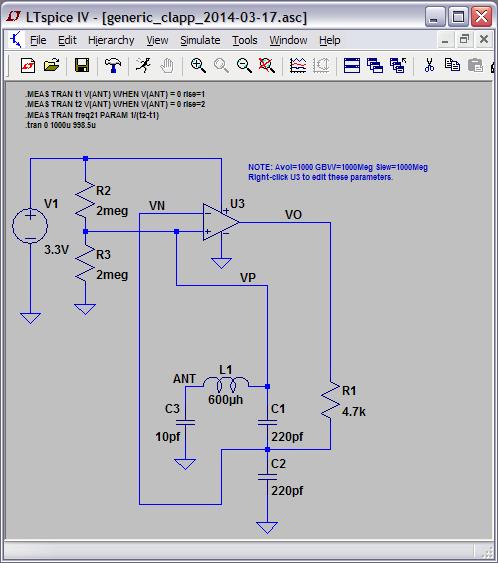The image size is (498, 563).
Task: Select the R1 4.7k resistor
Action: [x=331, y=400]
